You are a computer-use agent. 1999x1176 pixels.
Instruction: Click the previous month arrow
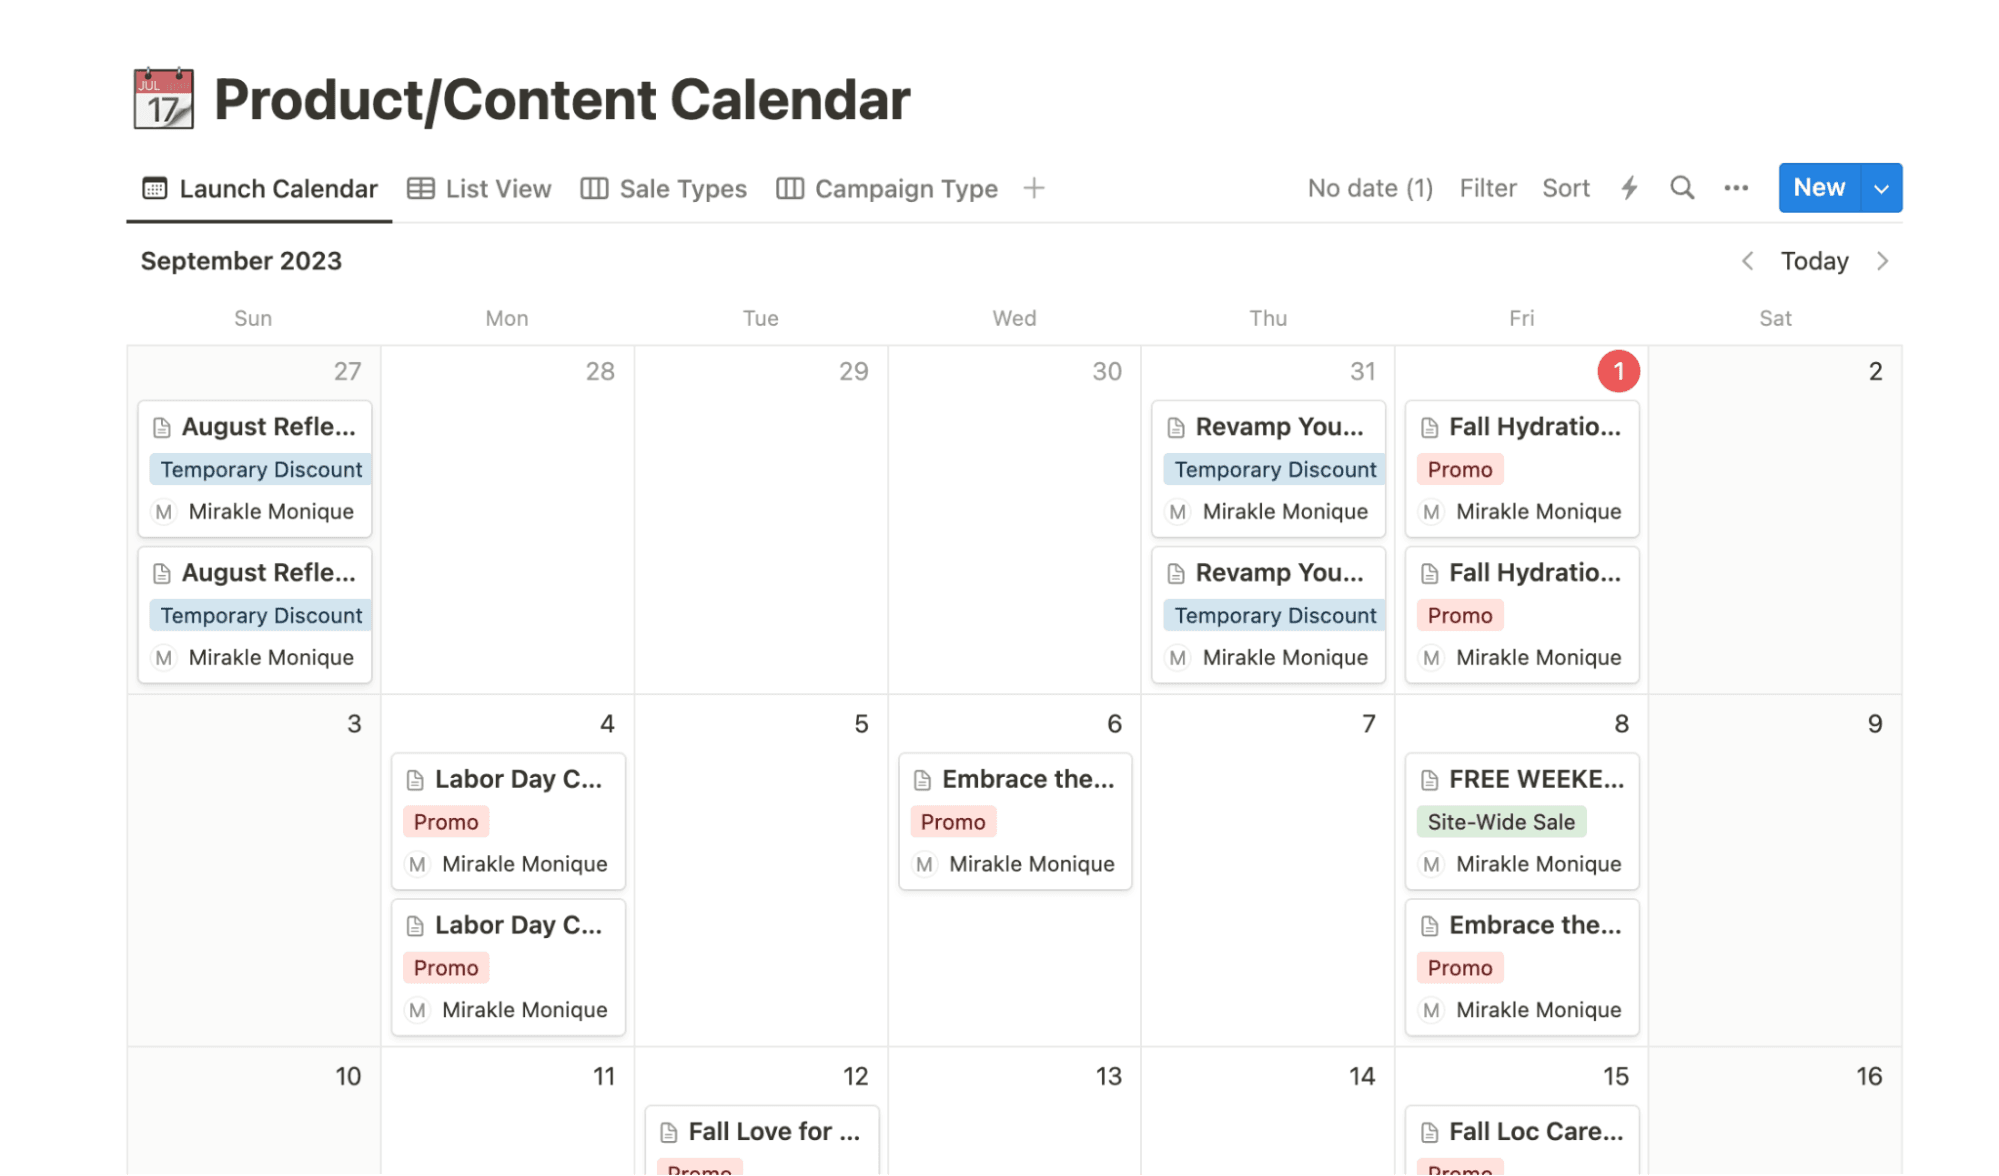pyautogui.click(x=1747, y=260)
